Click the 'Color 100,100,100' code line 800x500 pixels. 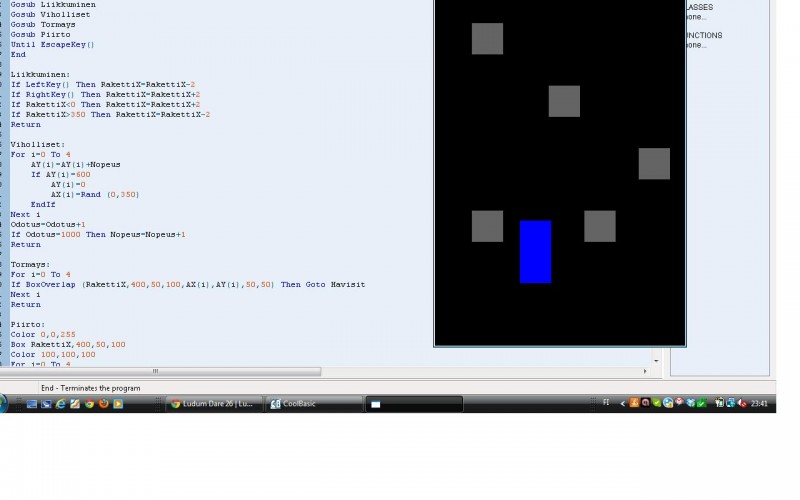pyautogui.click(x=53, y=355)
